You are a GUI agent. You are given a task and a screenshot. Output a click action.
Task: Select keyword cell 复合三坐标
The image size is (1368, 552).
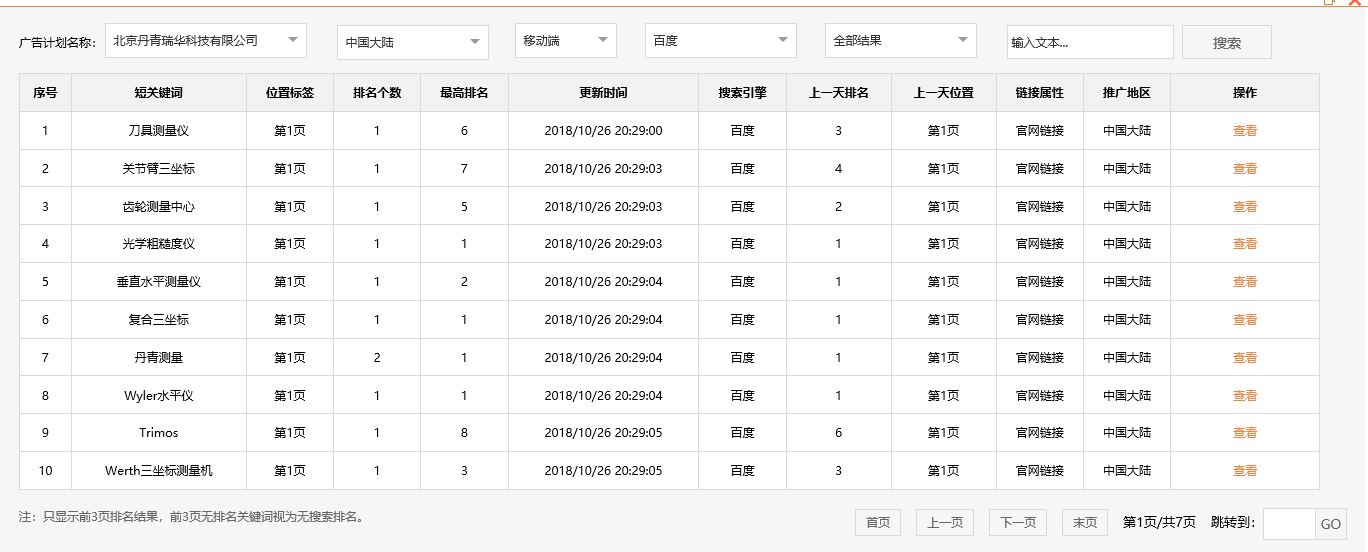pos(159,320)
